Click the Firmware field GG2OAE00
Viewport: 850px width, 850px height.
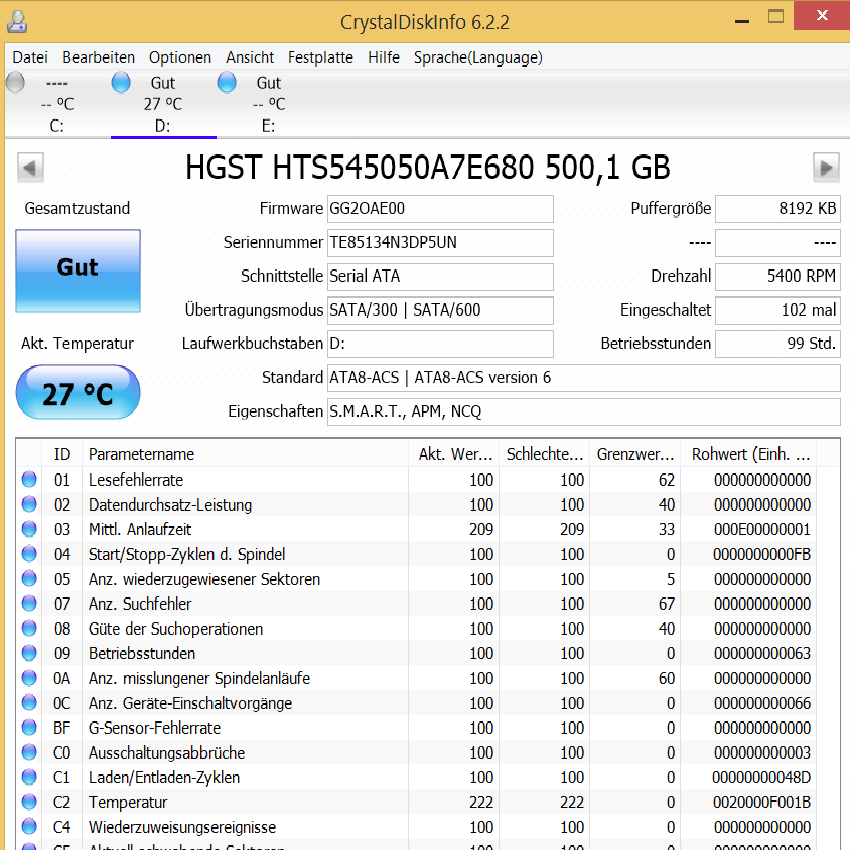pyautogui.click(x=440, y=209)
